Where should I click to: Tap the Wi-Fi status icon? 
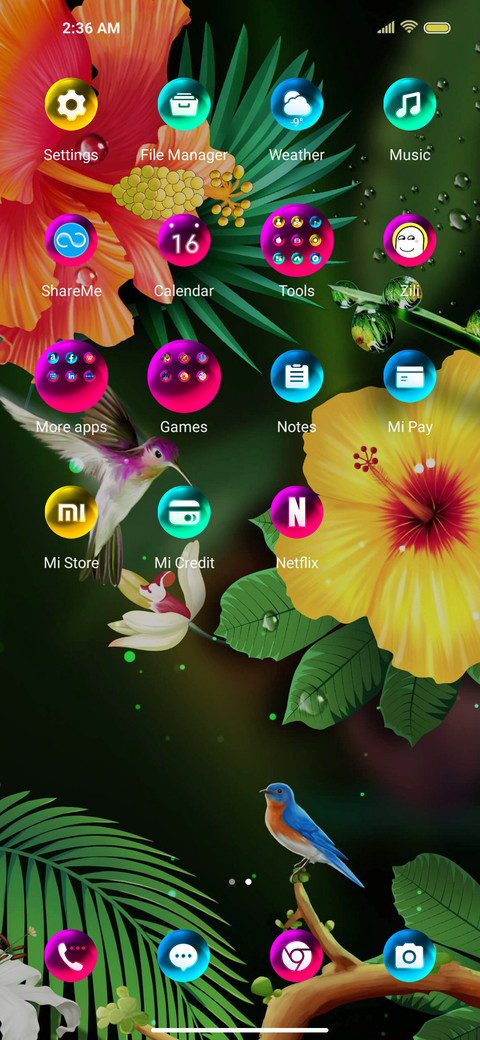coord(409,27)
